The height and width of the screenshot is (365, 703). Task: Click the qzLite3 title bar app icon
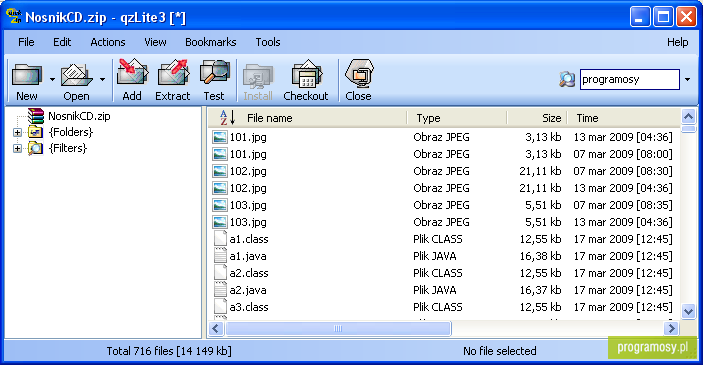pos(13,16)
